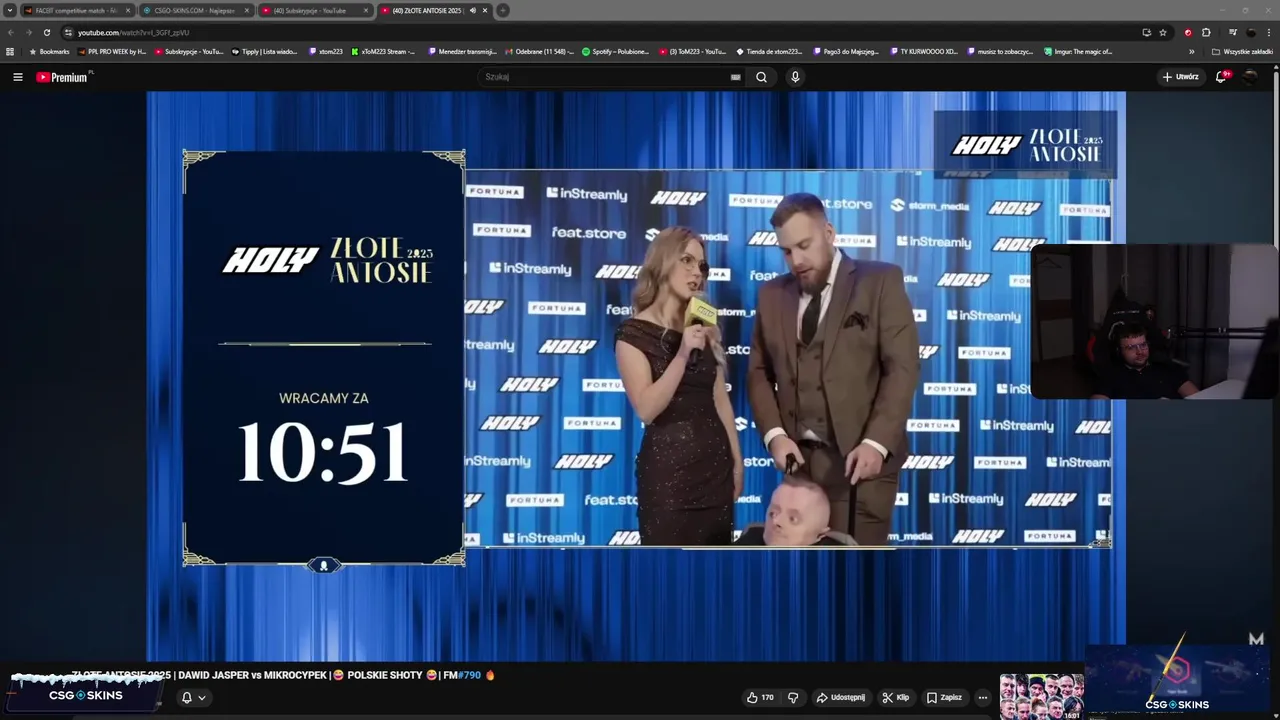Open PPL PRO WEEK bookmark
This screenshot has height=720, width=1280.
pyautogui.click(x=112, y=51)
